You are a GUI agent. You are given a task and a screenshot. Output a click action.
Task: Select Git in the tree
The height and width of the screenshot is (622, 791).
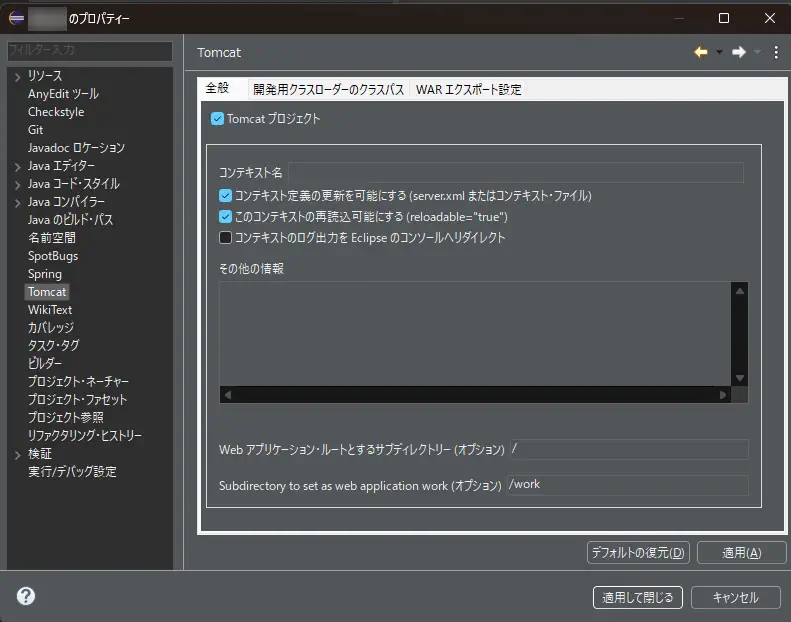pyautogui.click(x=35, y=130)
